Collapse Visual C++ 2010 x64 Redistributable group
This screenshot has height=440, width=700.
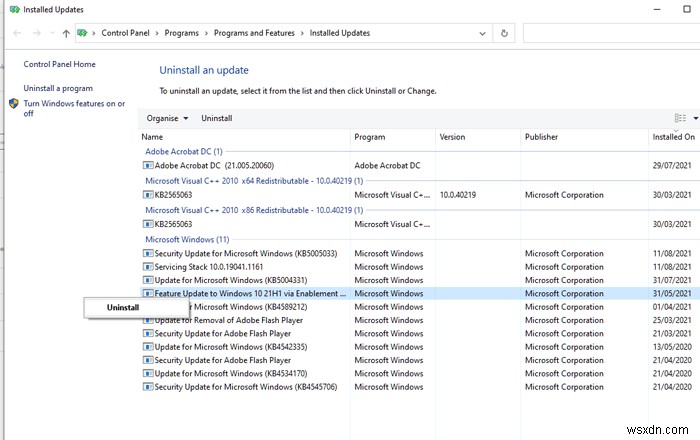[x=254, y=181]
